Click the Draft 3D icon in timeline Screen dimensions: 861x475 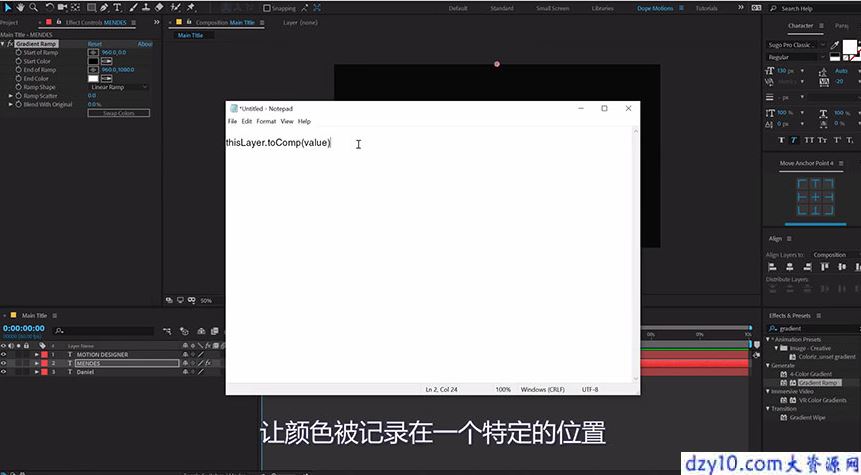coord(184,331)
